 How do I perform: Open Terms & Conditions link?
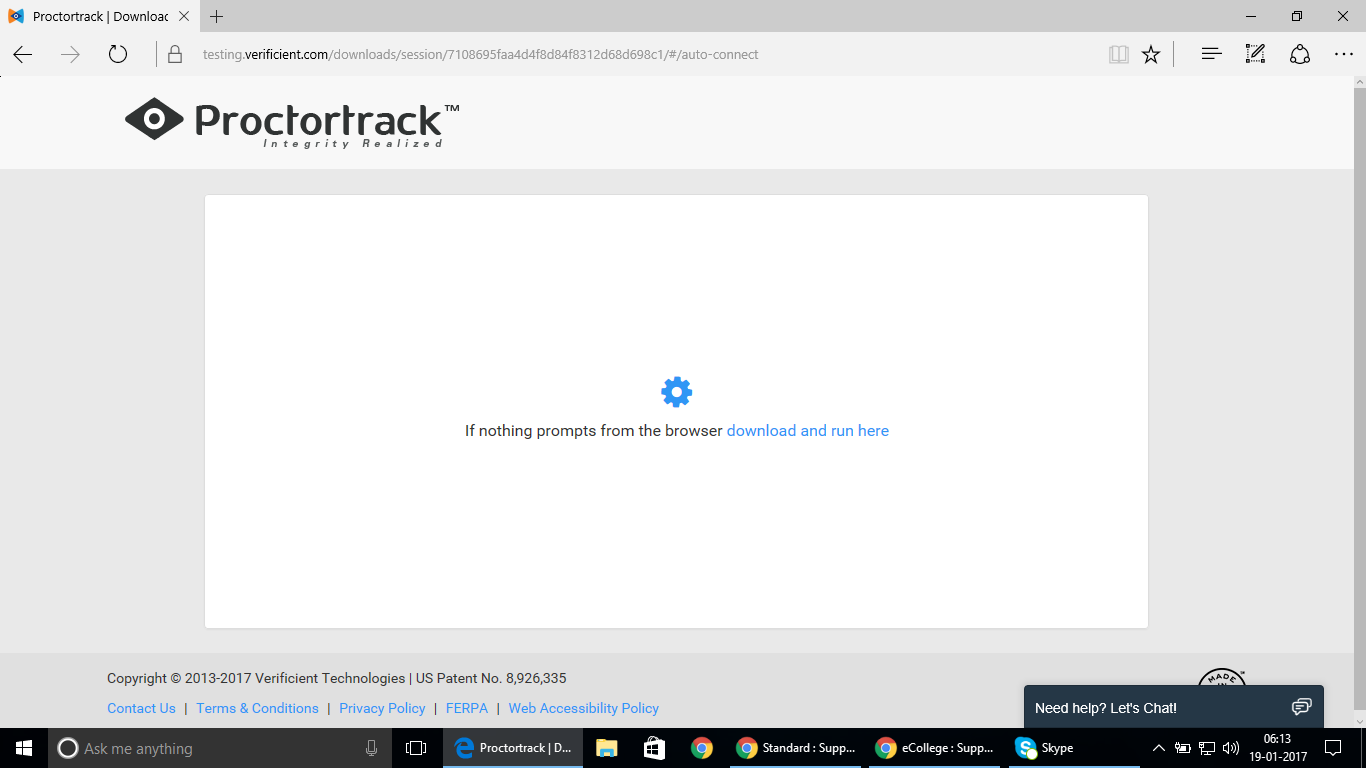pyautogui.click(x=257, y=708)
